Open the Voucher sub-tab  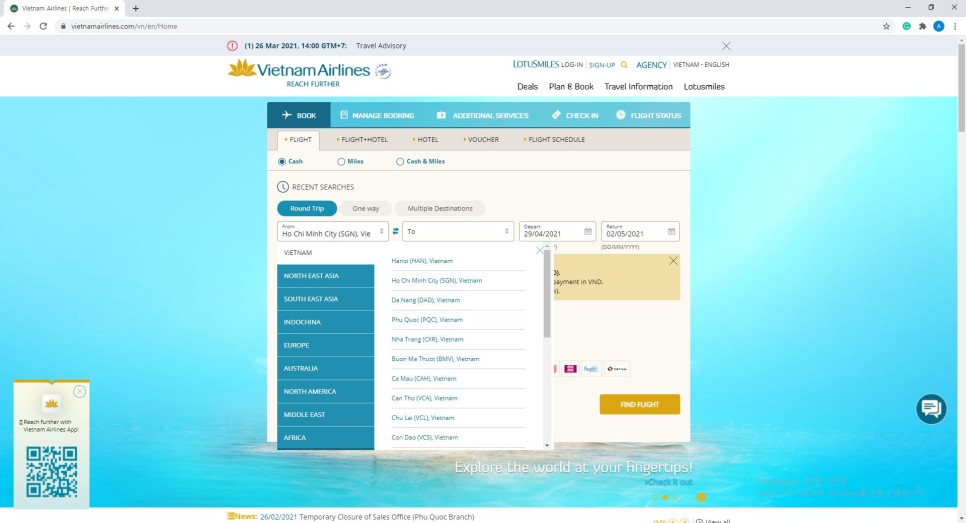point(481,140)
